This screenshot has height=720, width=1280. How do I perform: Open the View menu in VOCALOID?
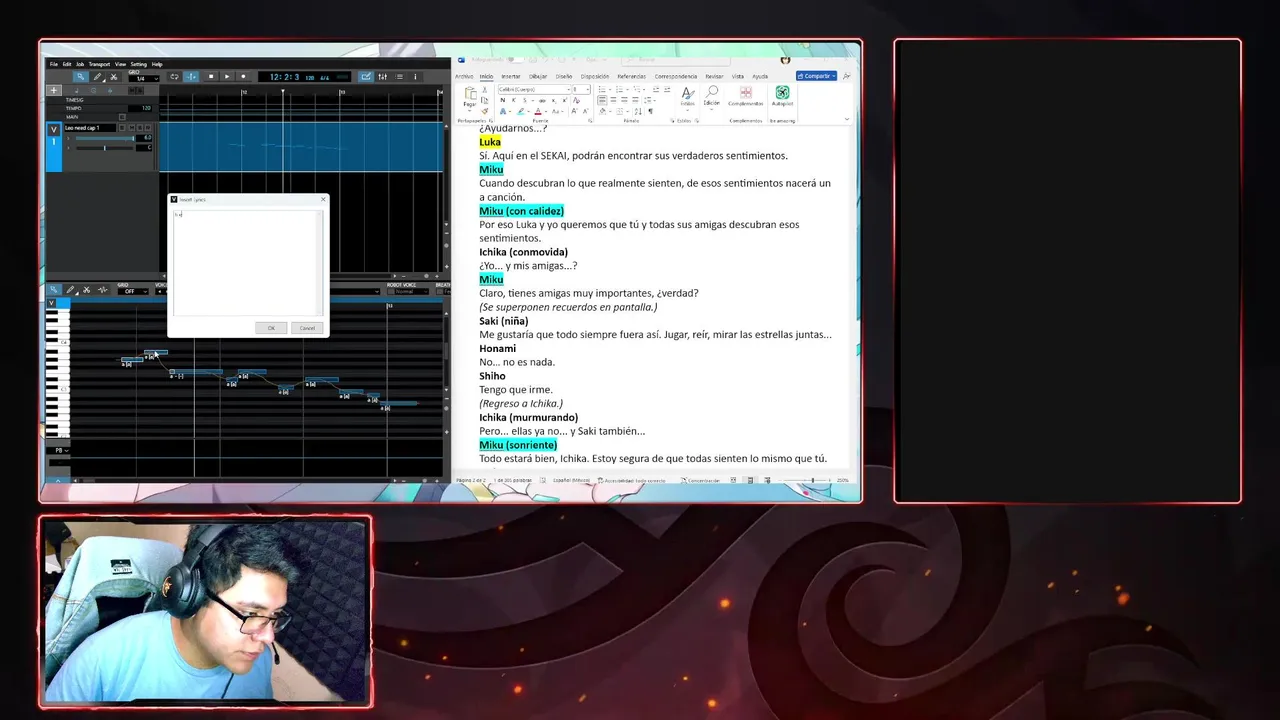pos(120,64)
